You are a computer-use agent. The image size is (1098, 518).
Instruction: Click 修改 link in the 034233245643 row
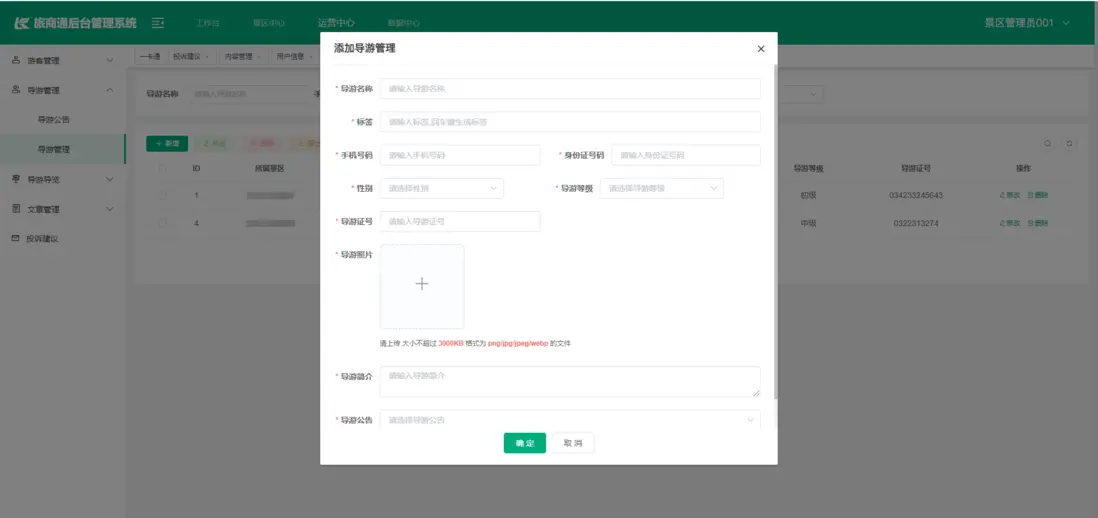pos(1010,195)
